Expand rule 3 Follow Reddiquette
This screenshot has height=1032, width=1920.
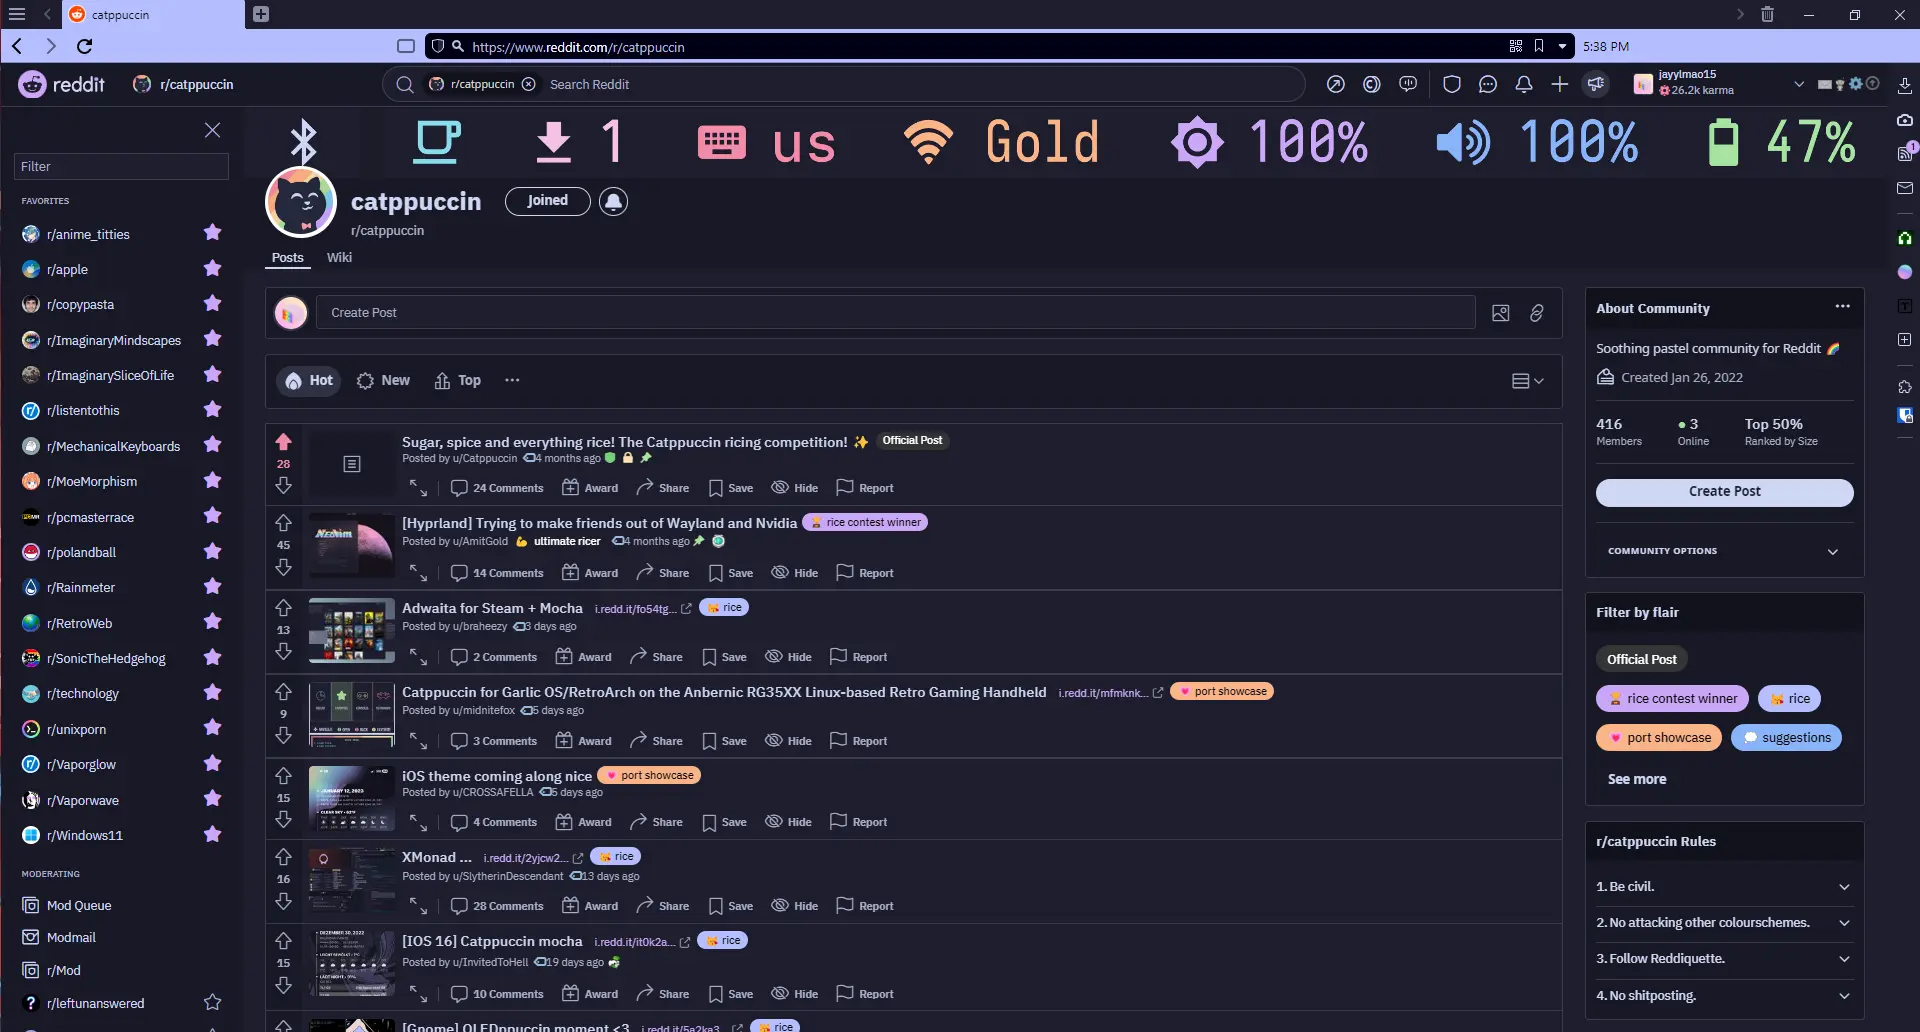(x=1725, y=959)
